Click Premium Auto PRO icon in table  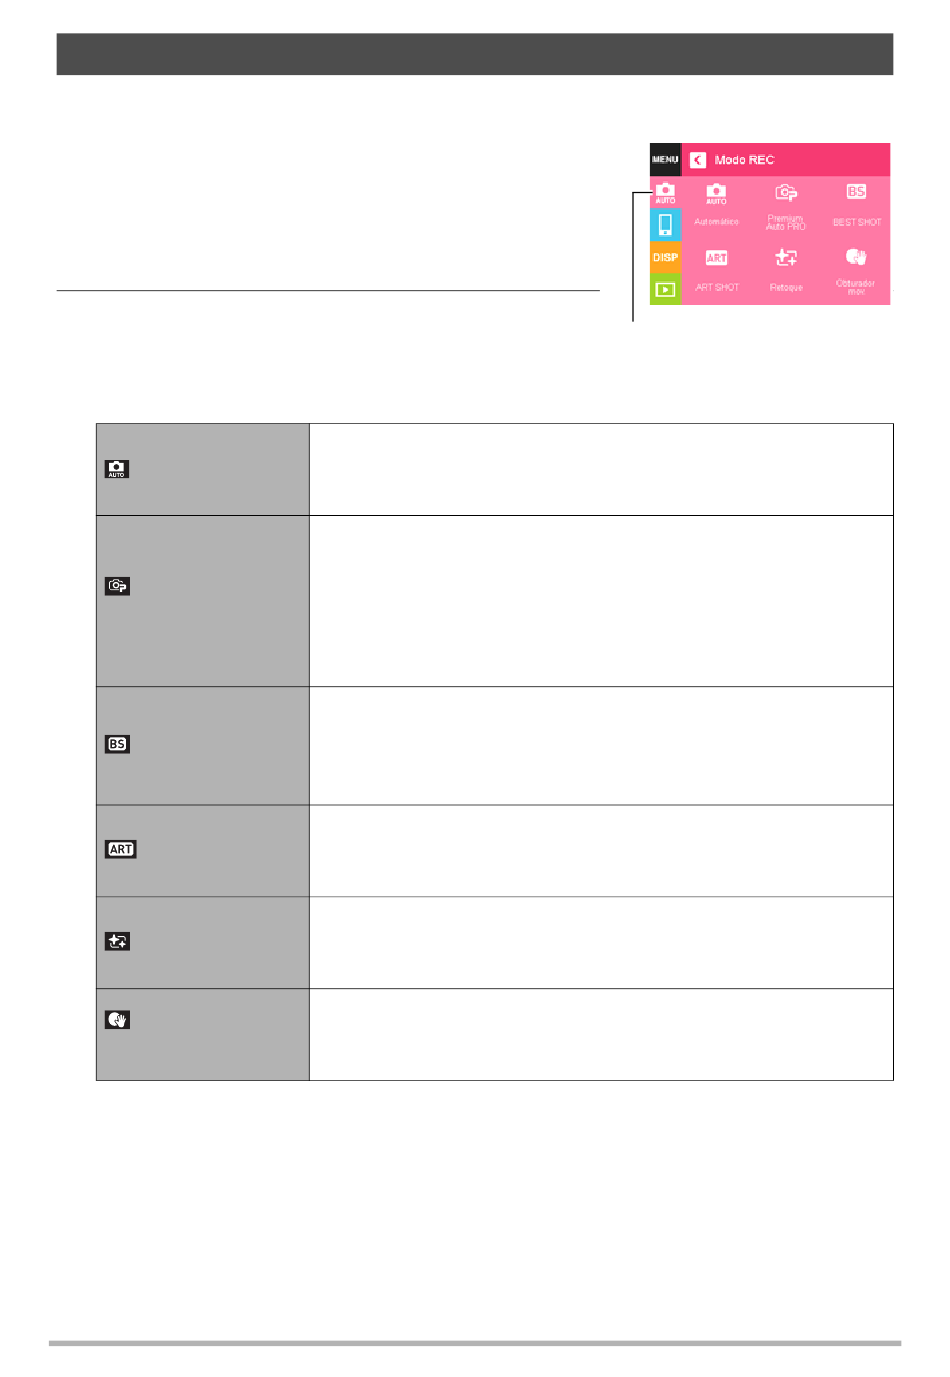click(117, 586)
